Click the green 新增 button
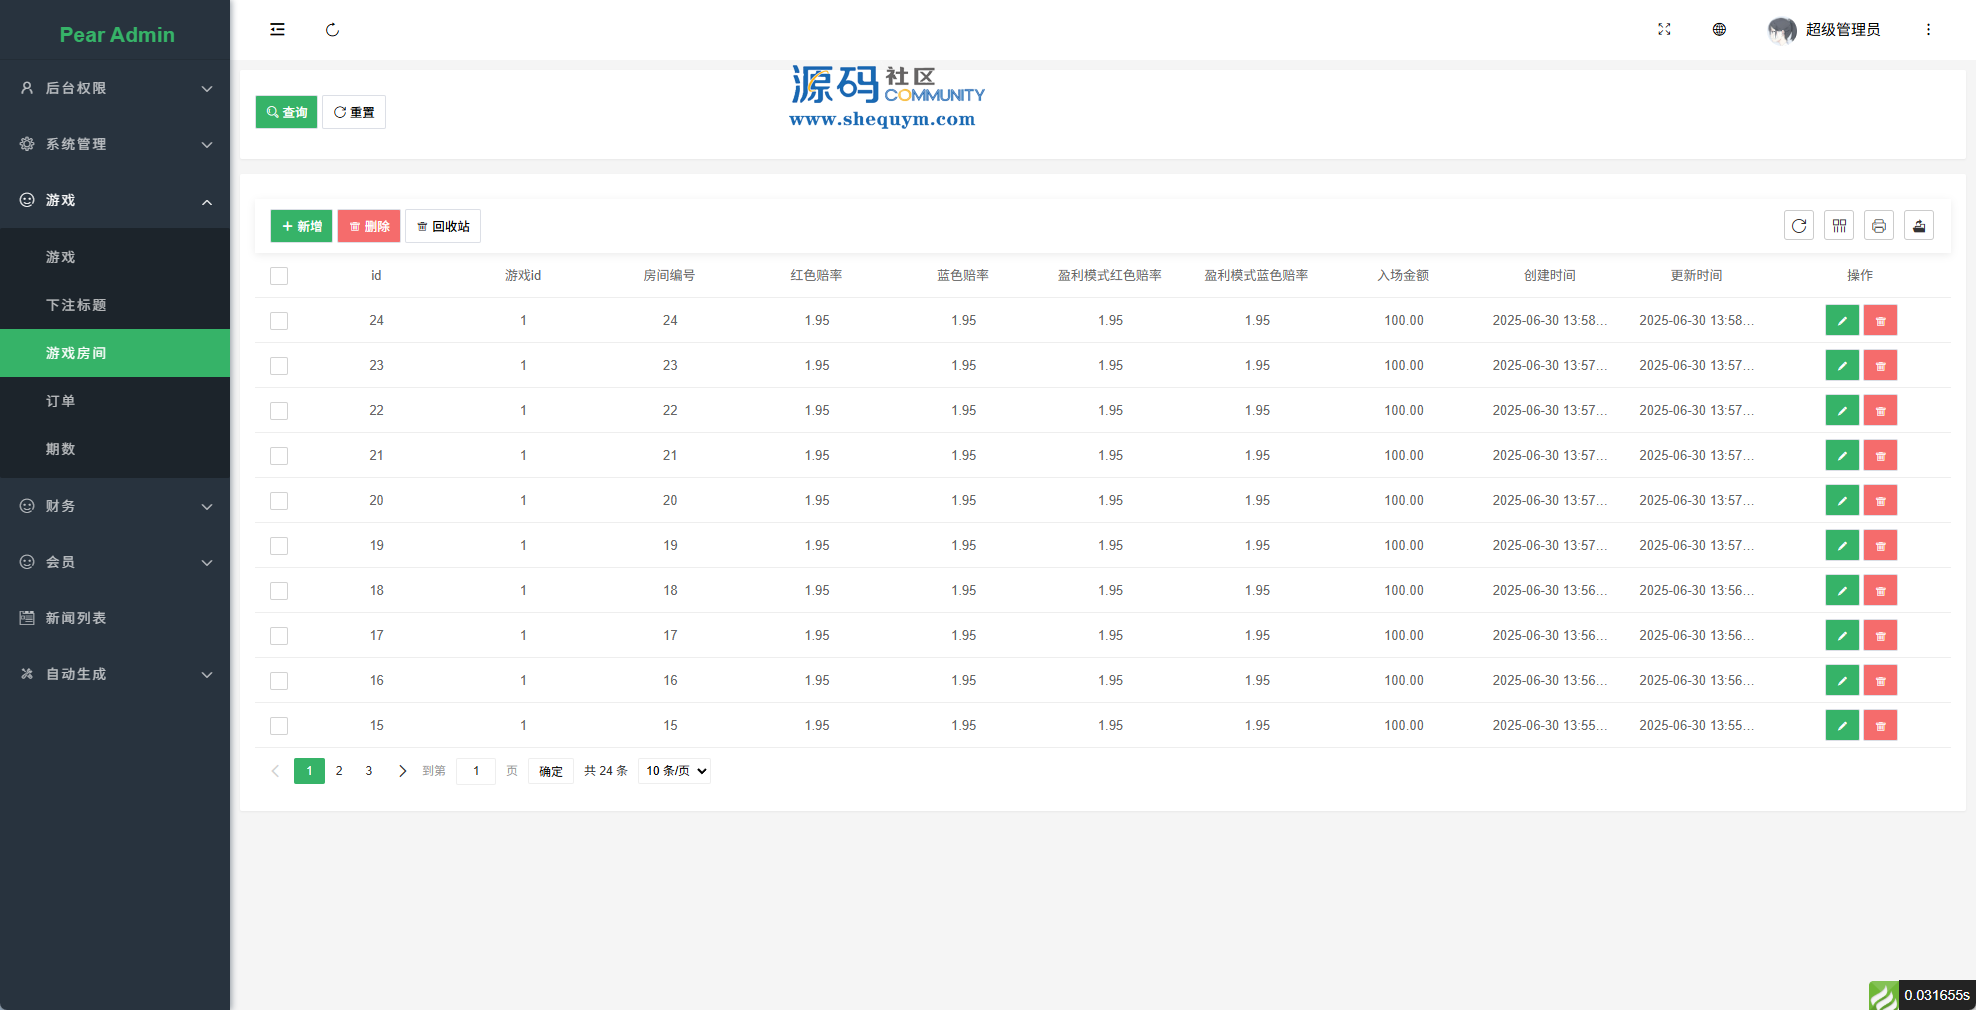This screenshot has width=1976, height=1010. pos(301,226)
